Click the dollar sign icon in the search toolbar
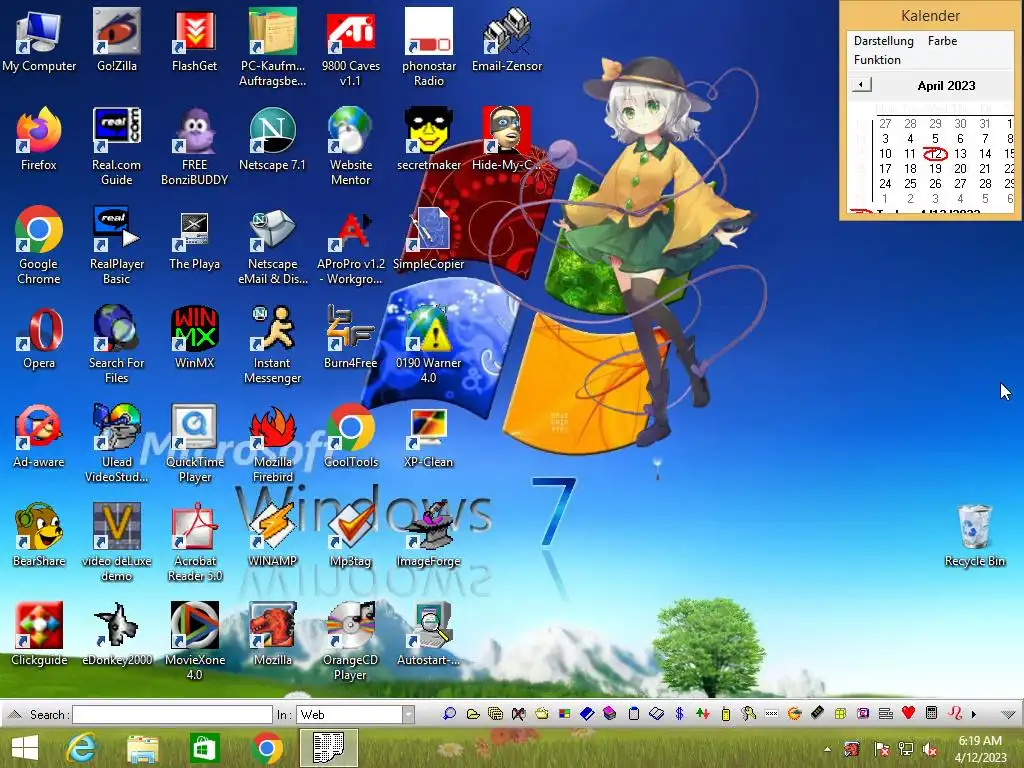 679,714
